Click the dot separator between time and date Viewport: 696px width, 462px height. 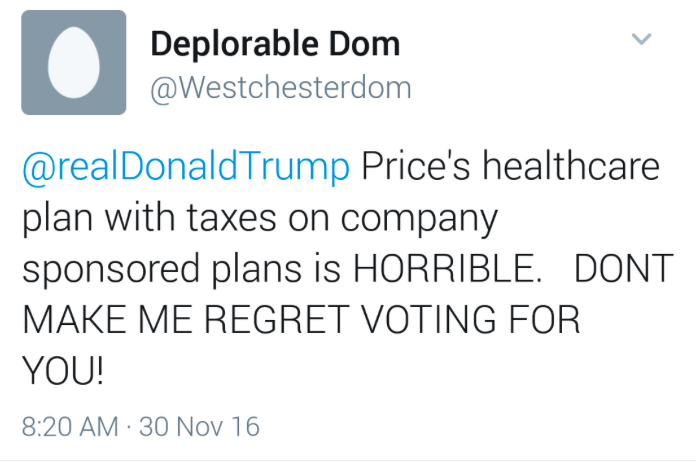point(128,427)
